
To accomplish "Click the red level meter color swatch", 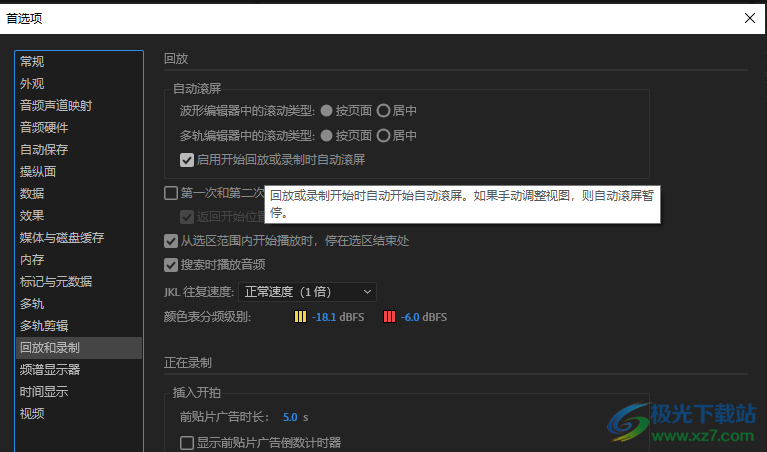I will point(389,317).
